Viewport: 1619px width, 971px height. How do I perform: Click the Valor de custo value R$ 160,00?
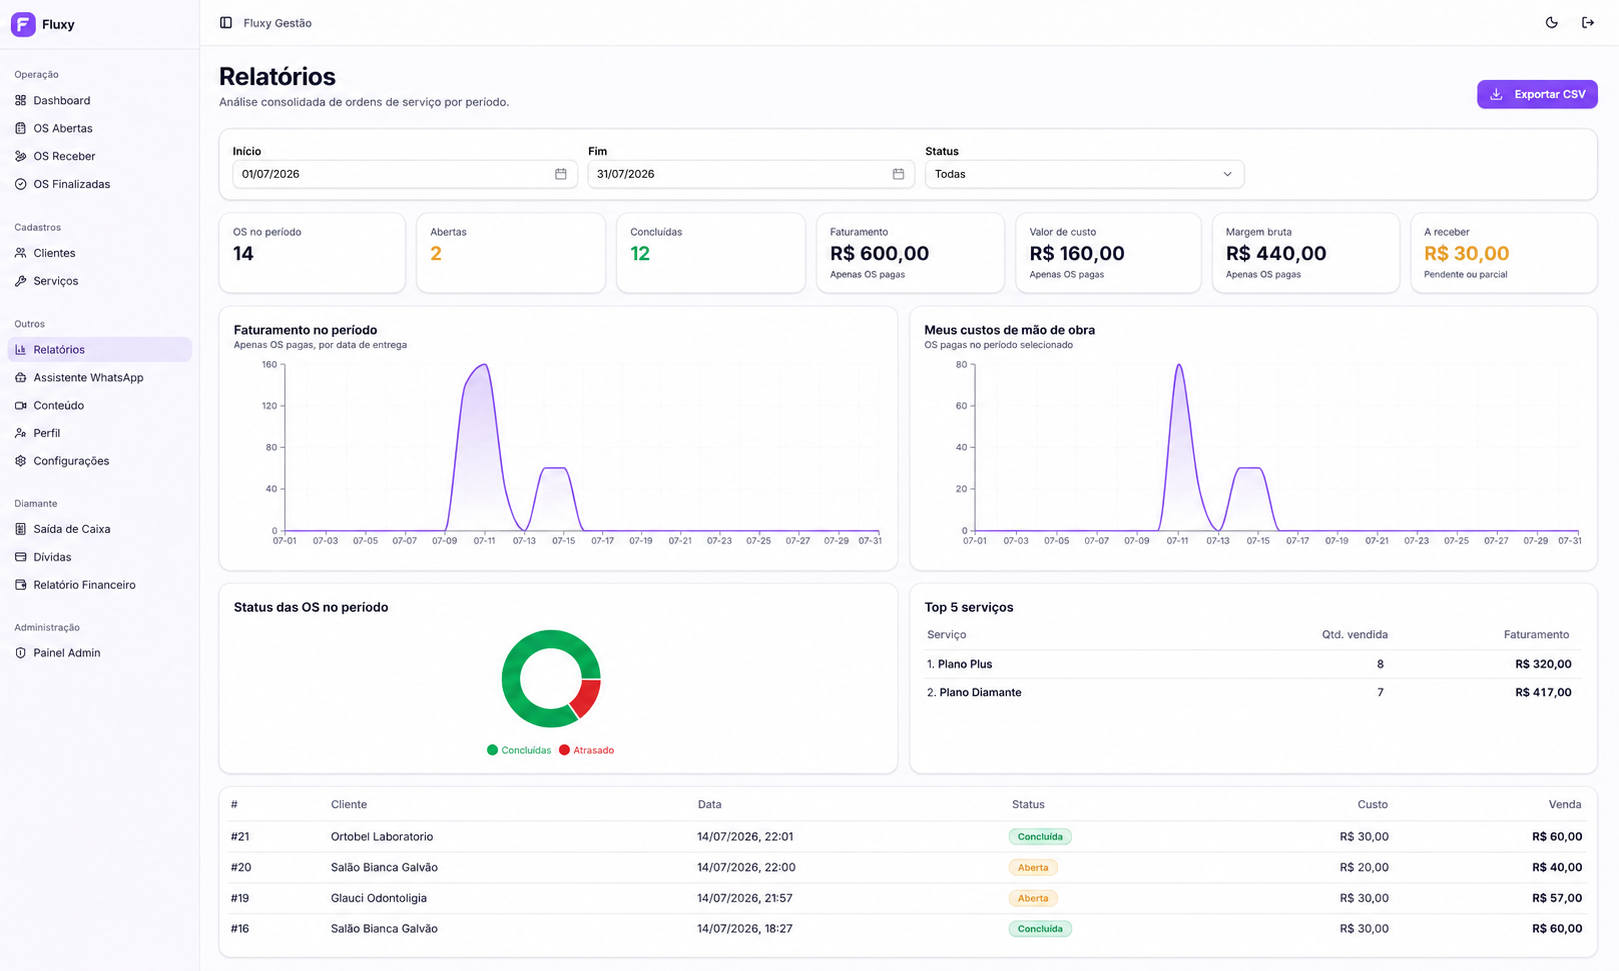click(x=1077, y=254)
